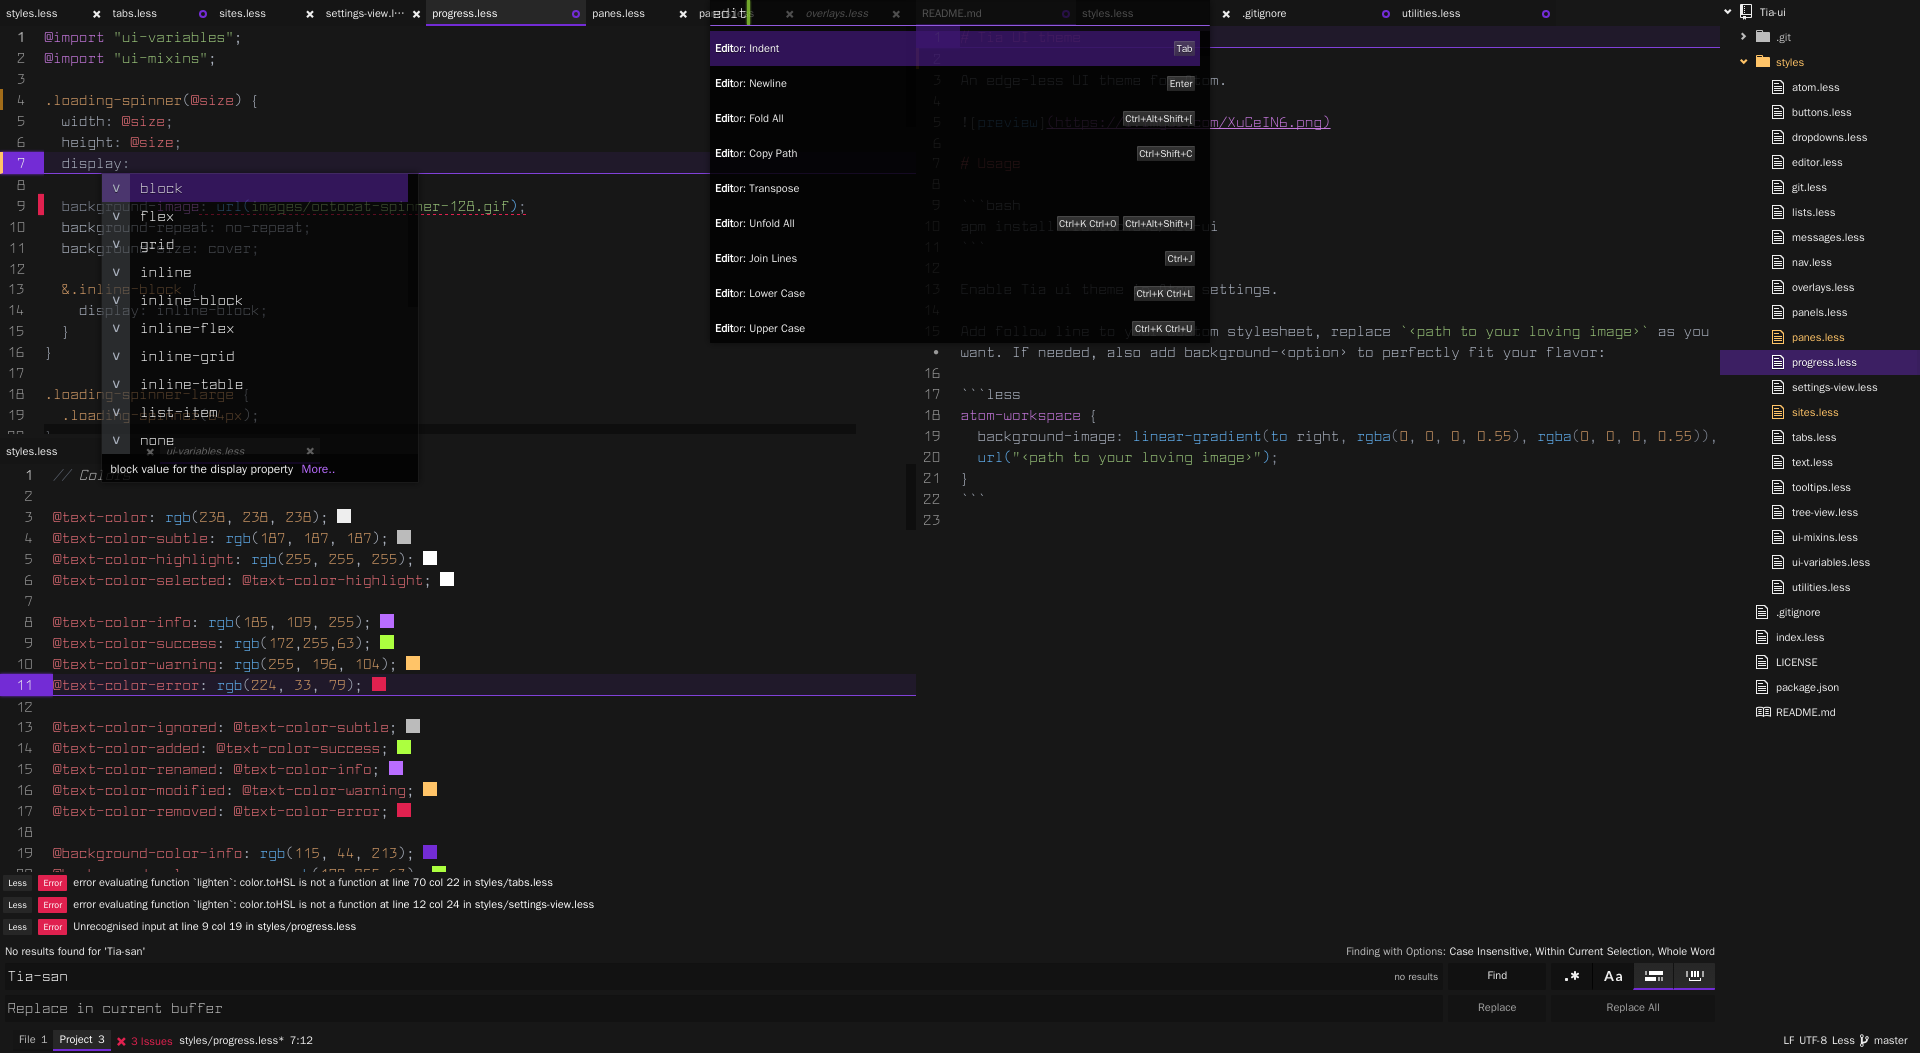
Task: Click the @text-color-info purple swatch
Action: (387, 622)
